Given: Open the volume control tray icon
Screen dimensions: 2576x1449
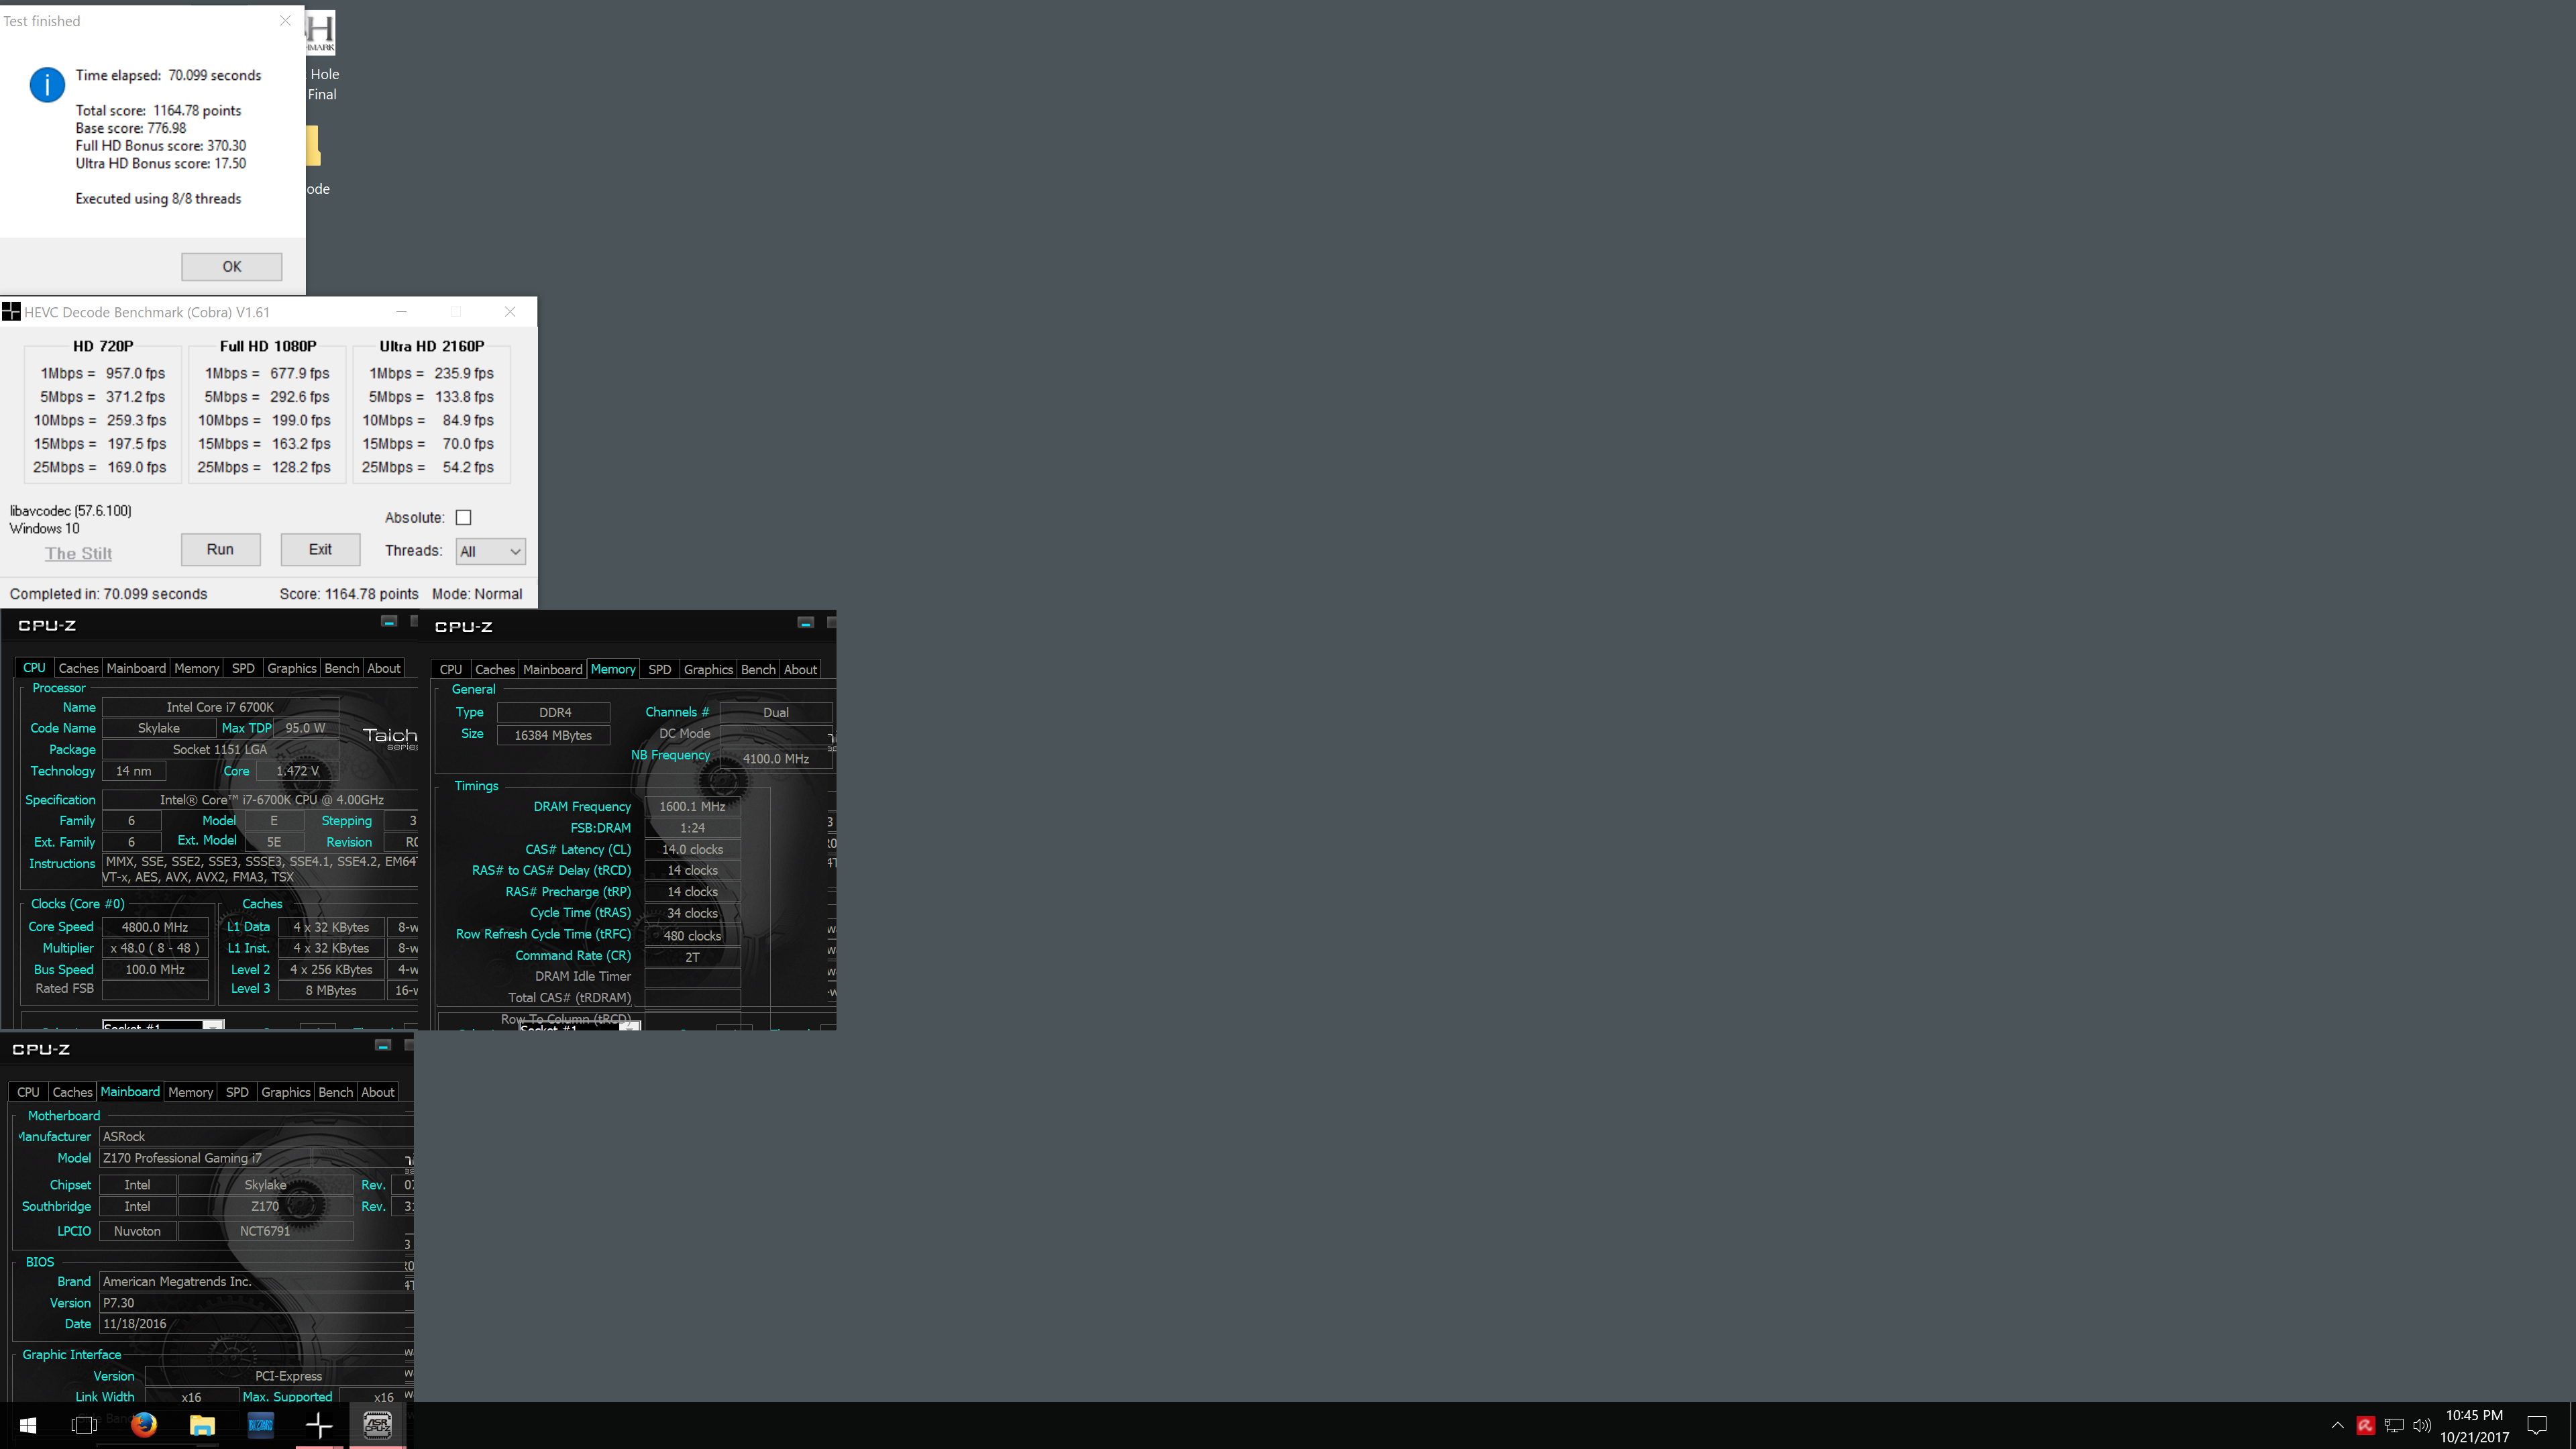Looking at the screenshot, I should pos(2422,1426).
